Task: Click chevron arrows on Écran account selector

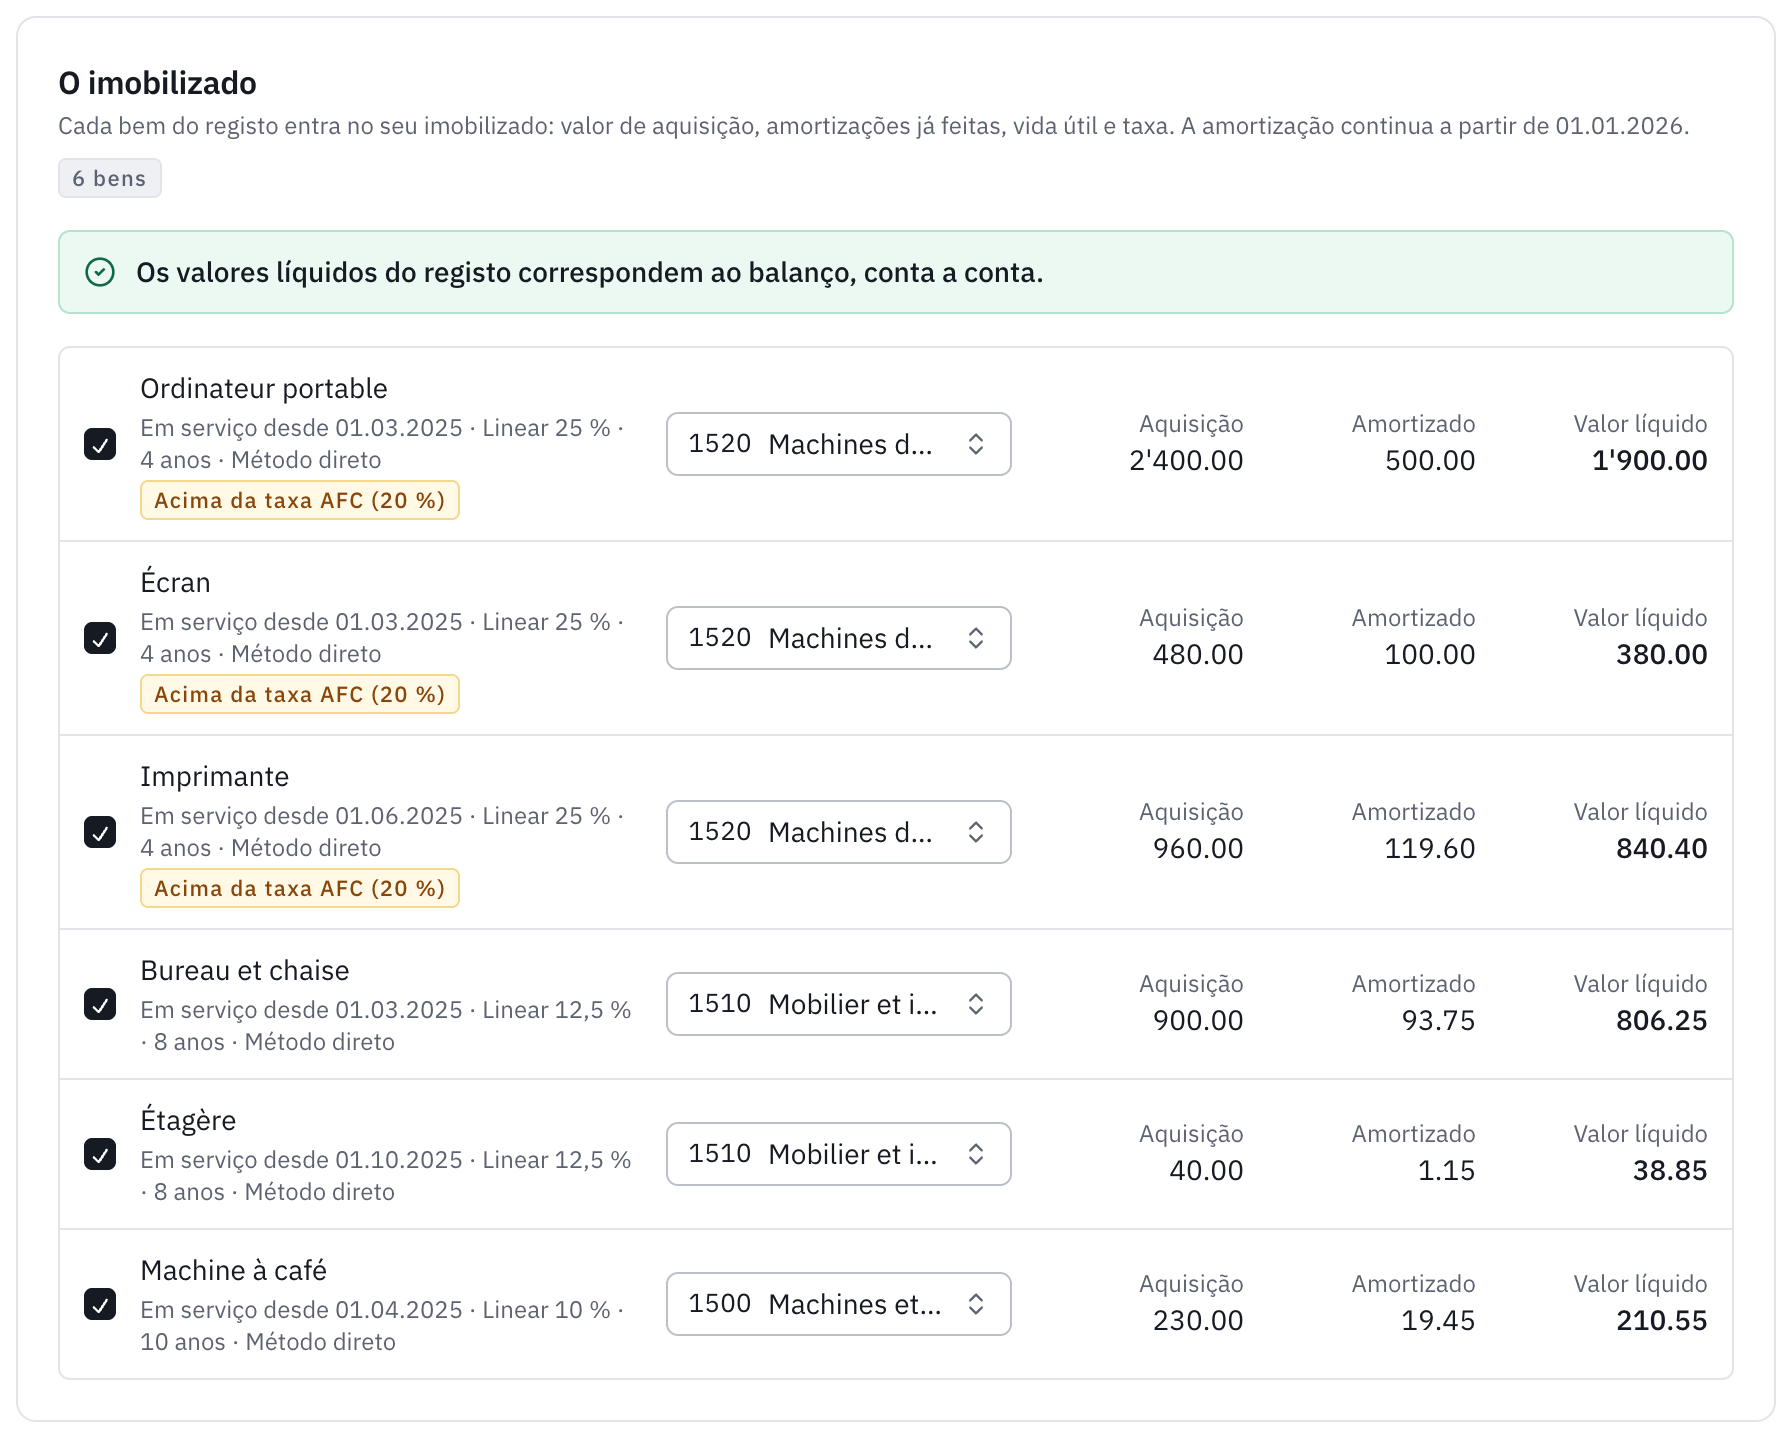Action: click(x=976, y=638)
